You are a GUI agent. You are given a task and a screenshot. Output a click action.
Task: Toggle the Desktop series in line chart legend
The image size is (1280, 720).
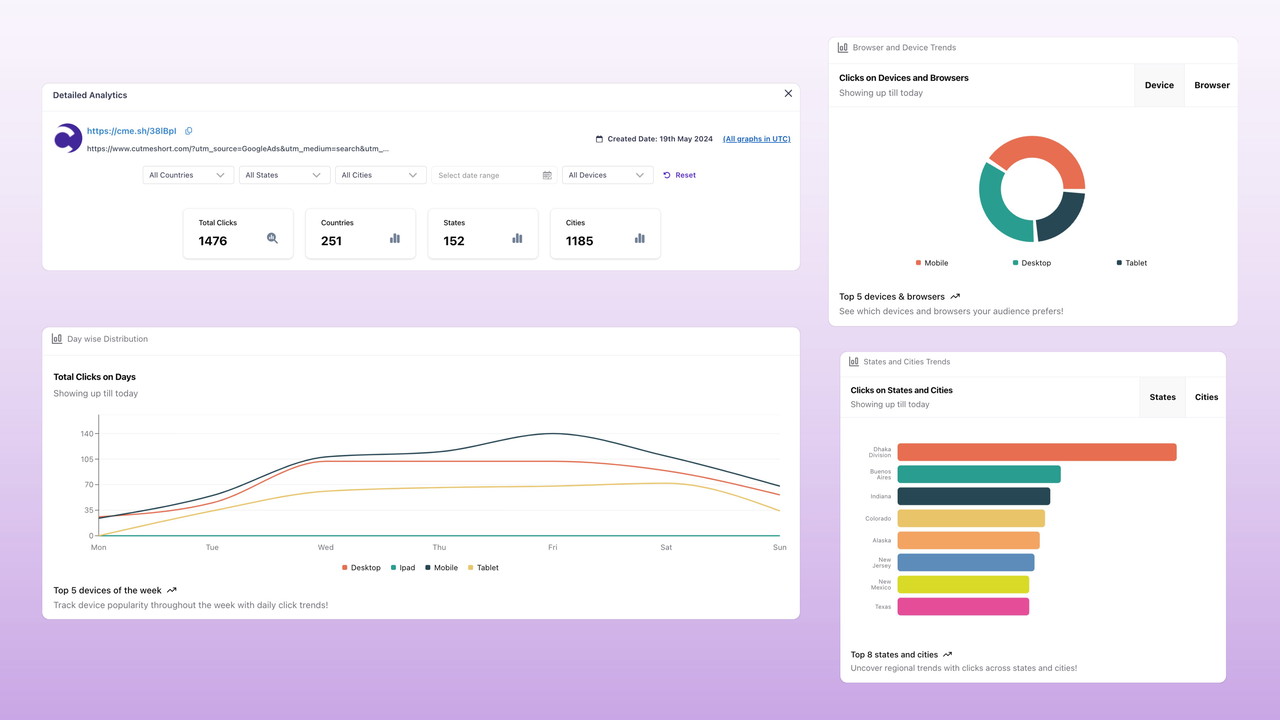pyautogui.click(x=361, y=568)
